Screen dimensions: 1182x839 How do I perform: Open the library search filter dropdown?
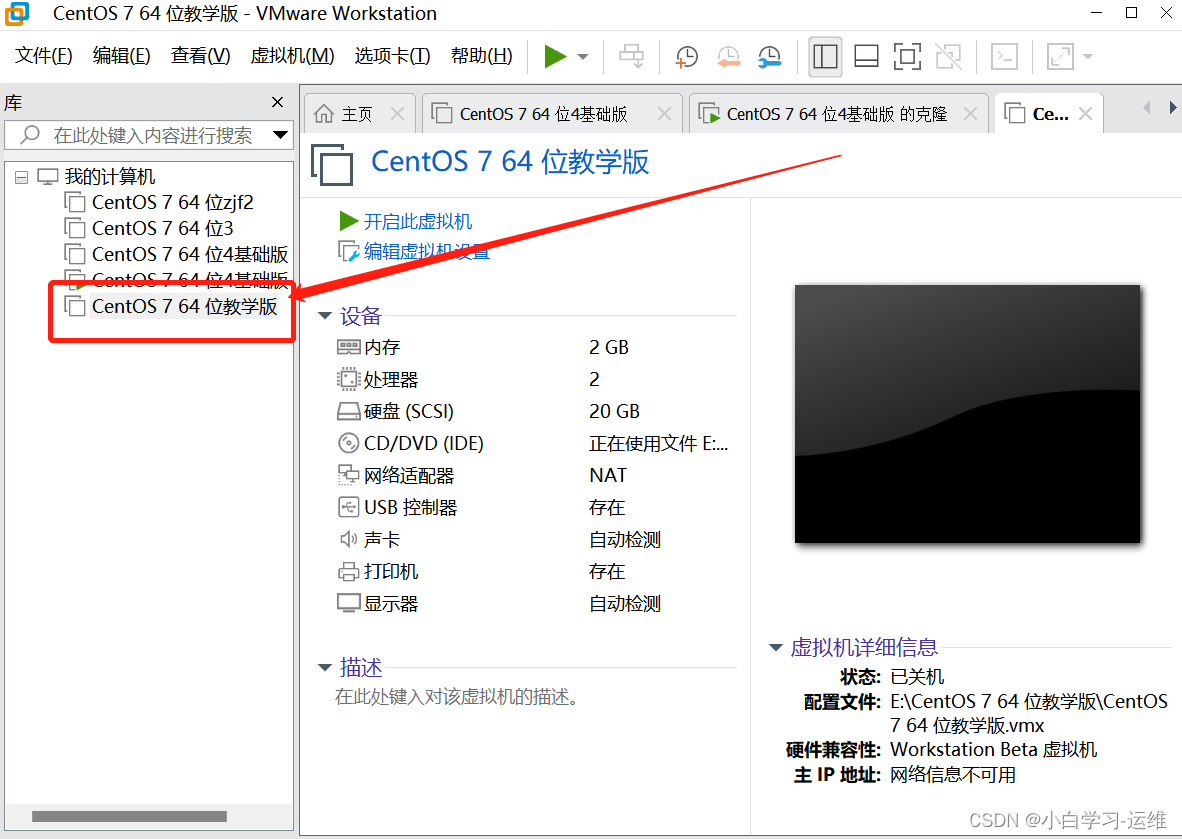pyautogui.click(x=280, y=136)
